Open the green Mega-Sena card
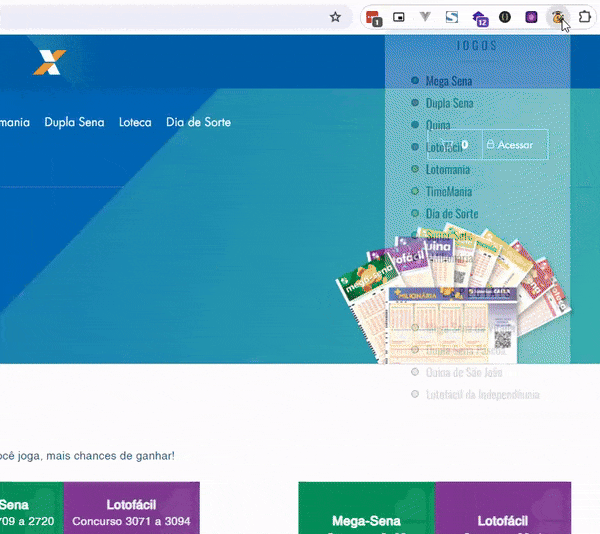600x534 pixels. coord(367,508)
